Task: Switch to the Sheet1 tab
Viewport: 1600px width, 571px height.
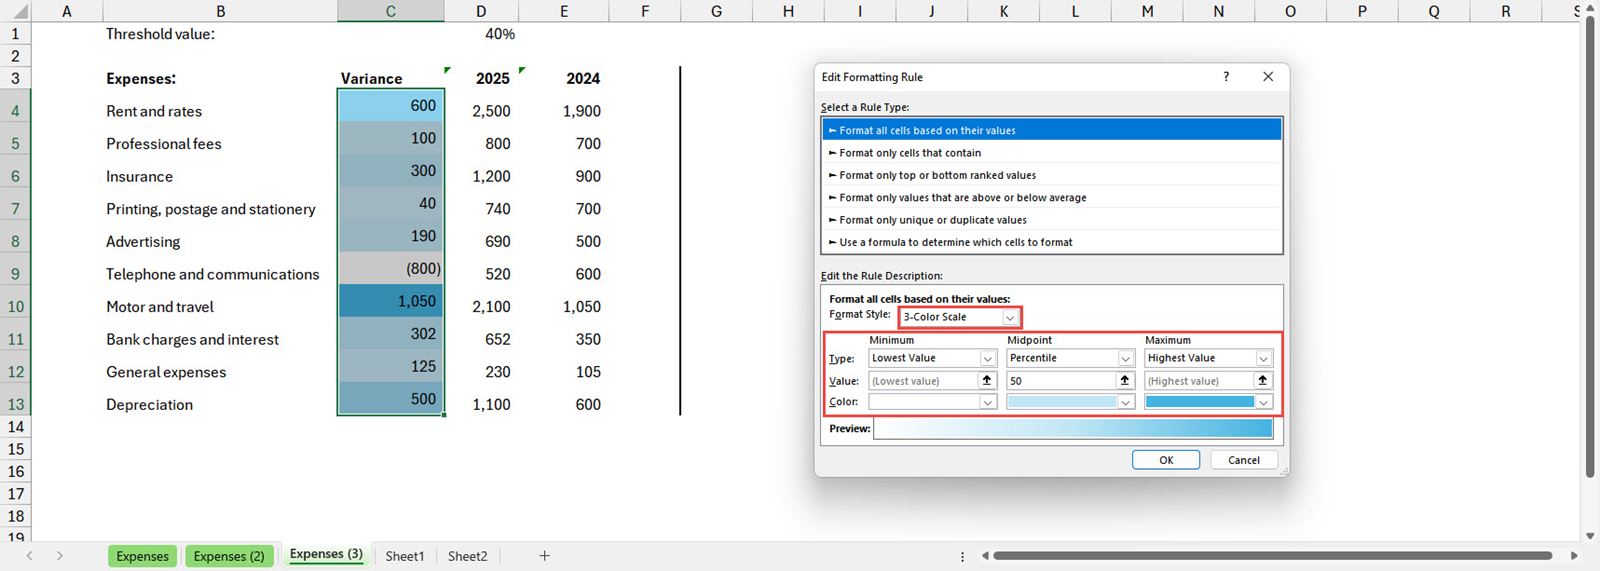Action: pyautogui.click(x=405, y=556)
